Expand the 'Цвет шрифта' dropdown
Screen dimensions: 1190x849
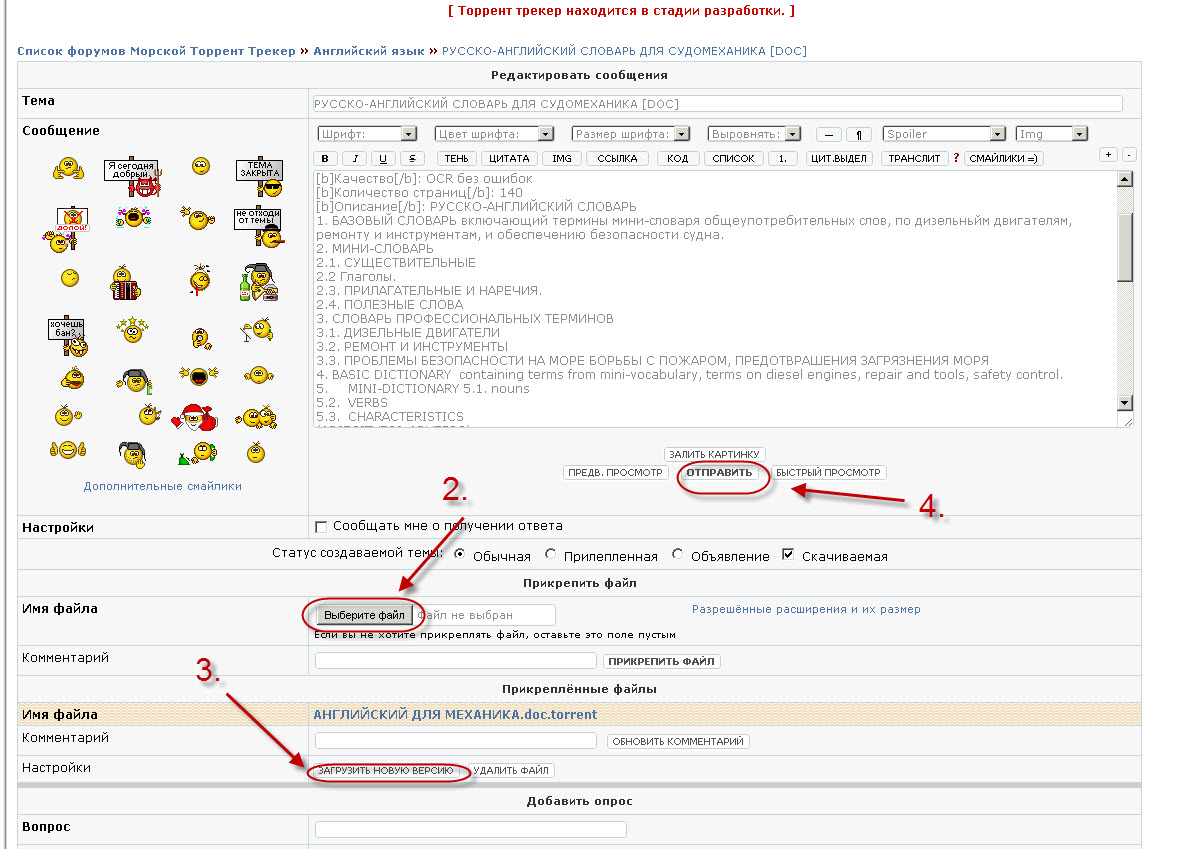click(494, 134)
